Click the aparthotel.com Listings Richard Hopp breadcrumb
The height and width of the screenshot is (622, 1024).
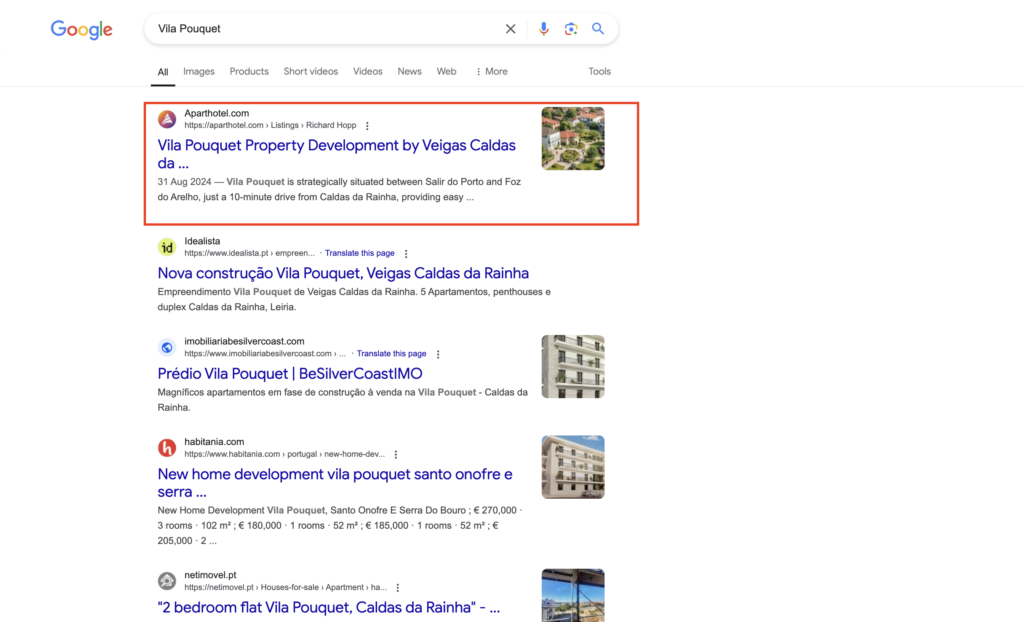tap(270, 125)
